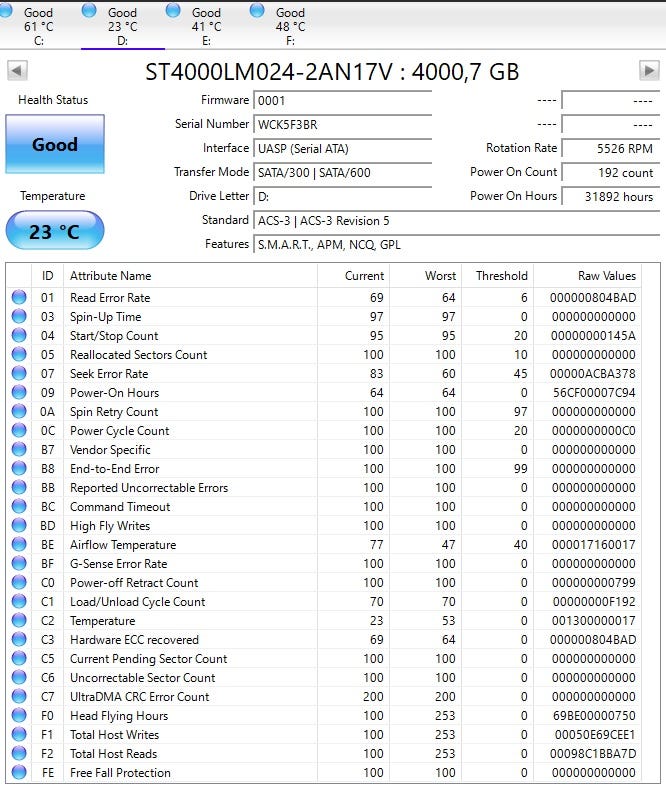Click status icon for High Fly Writes
Image resolution: width=666 pixels, height=790 pixels.
point(19,525)
